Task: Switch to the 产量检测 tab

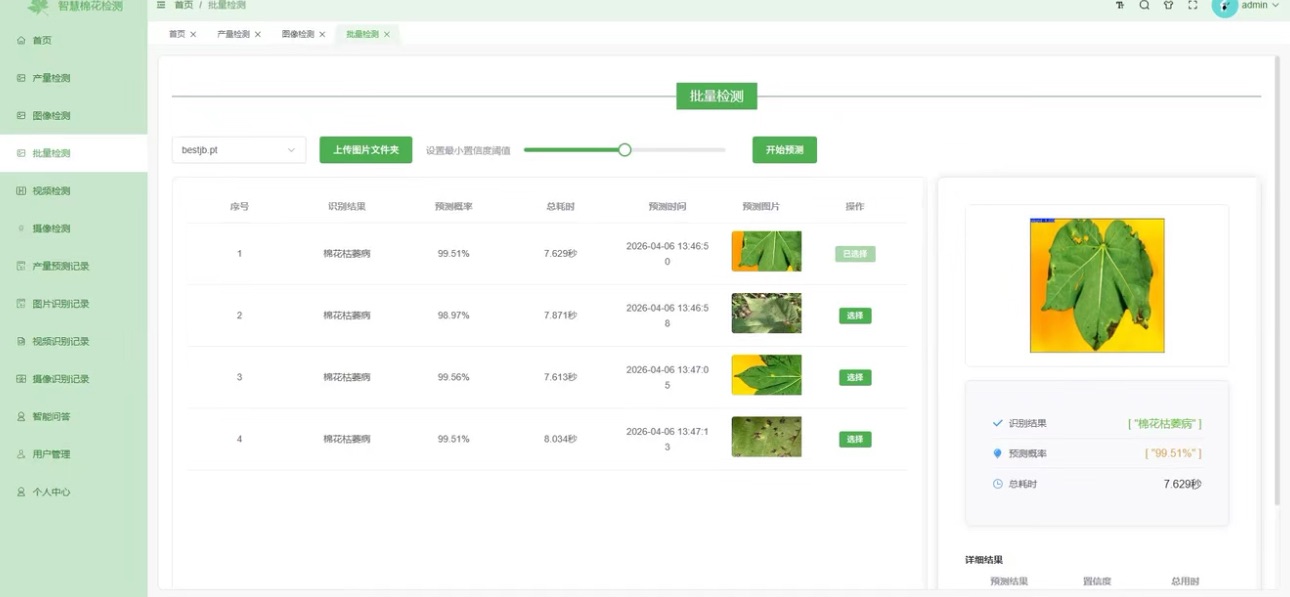Action: pos(234,34)
